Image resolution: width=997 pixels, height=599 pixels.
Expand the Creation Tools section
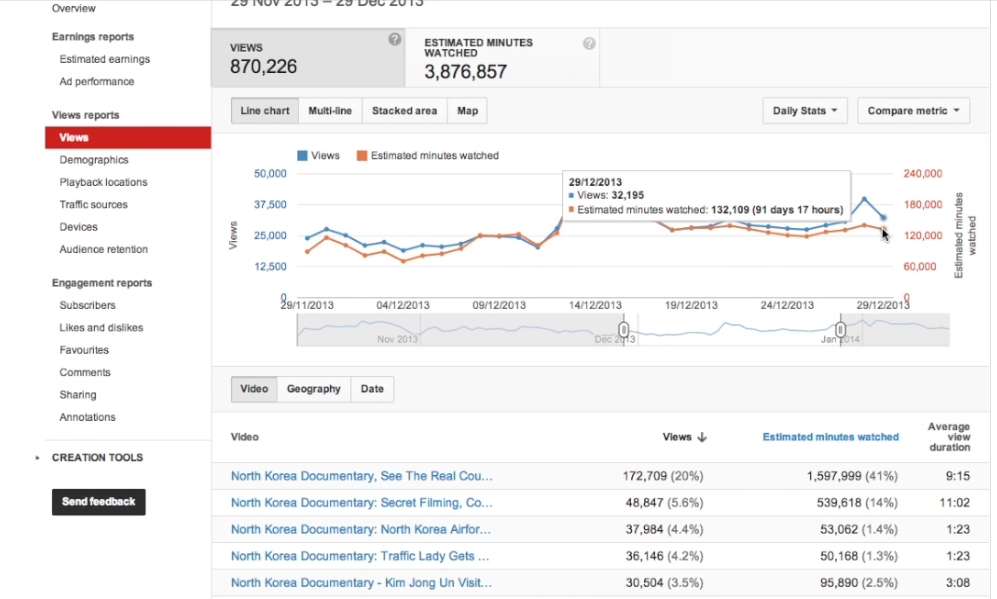tap(39, 458)
